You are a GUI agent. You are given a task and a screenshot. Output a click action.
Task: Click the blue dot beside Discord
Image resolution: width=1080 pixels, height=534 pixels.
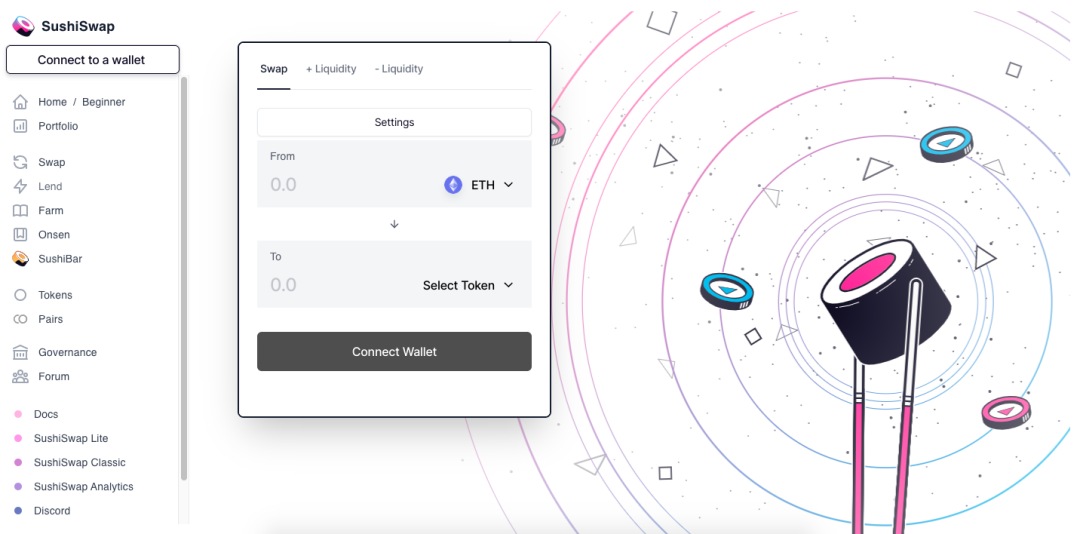pyautogui.click(x=19, y=511)
